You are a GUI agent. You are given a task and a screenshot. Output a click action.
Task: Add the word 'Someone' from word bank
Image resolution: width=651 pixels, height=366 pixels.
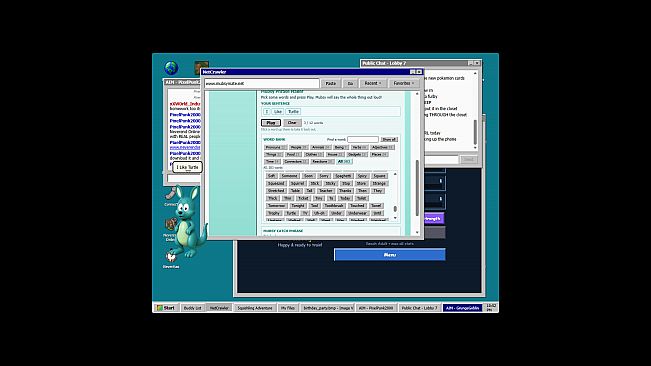[289, 176]
